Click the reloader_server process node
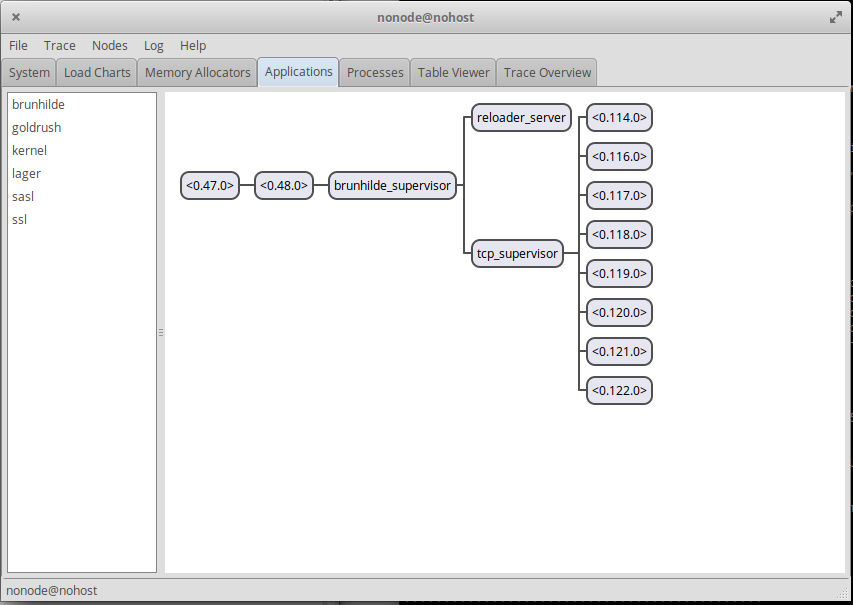 [521, 118]
